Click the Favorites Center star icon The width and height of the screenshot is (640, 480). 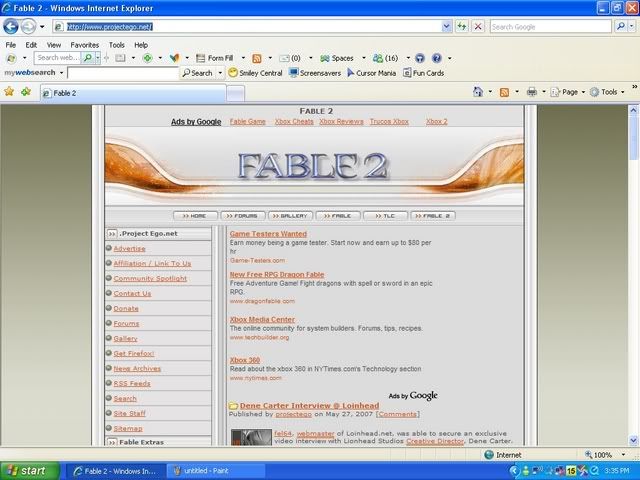[x=9, y=91]
